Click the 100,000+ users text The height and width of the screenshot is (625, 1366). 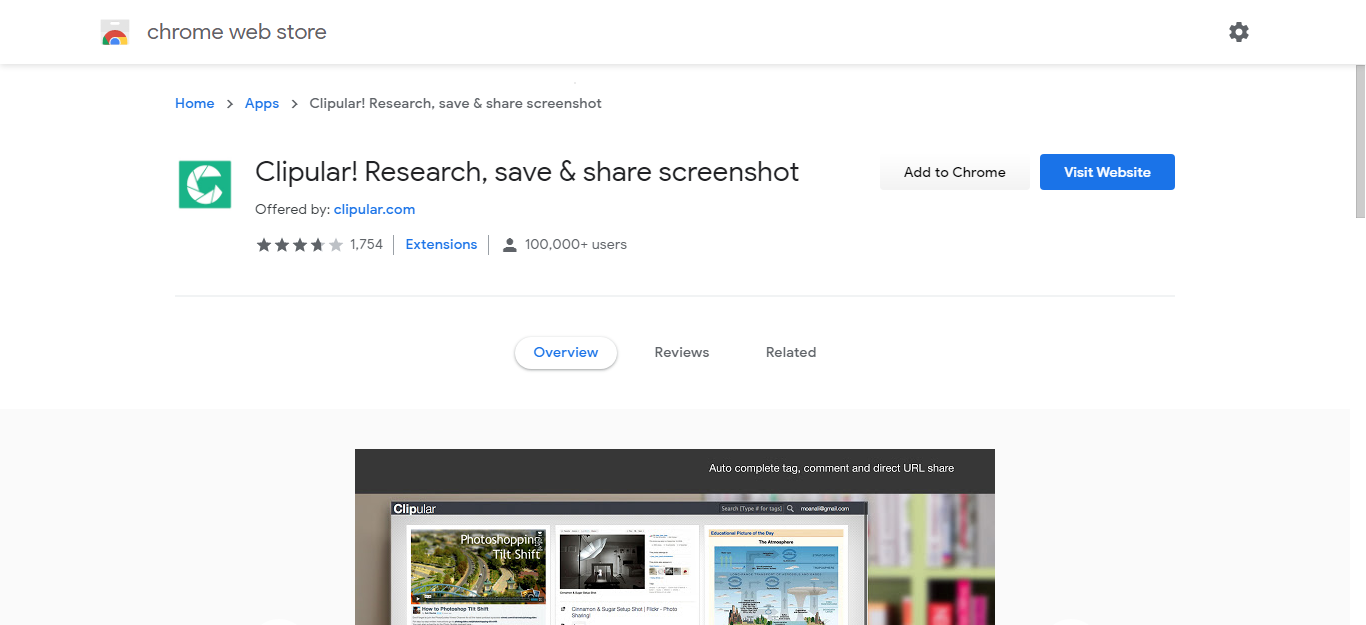click(576, 244)
